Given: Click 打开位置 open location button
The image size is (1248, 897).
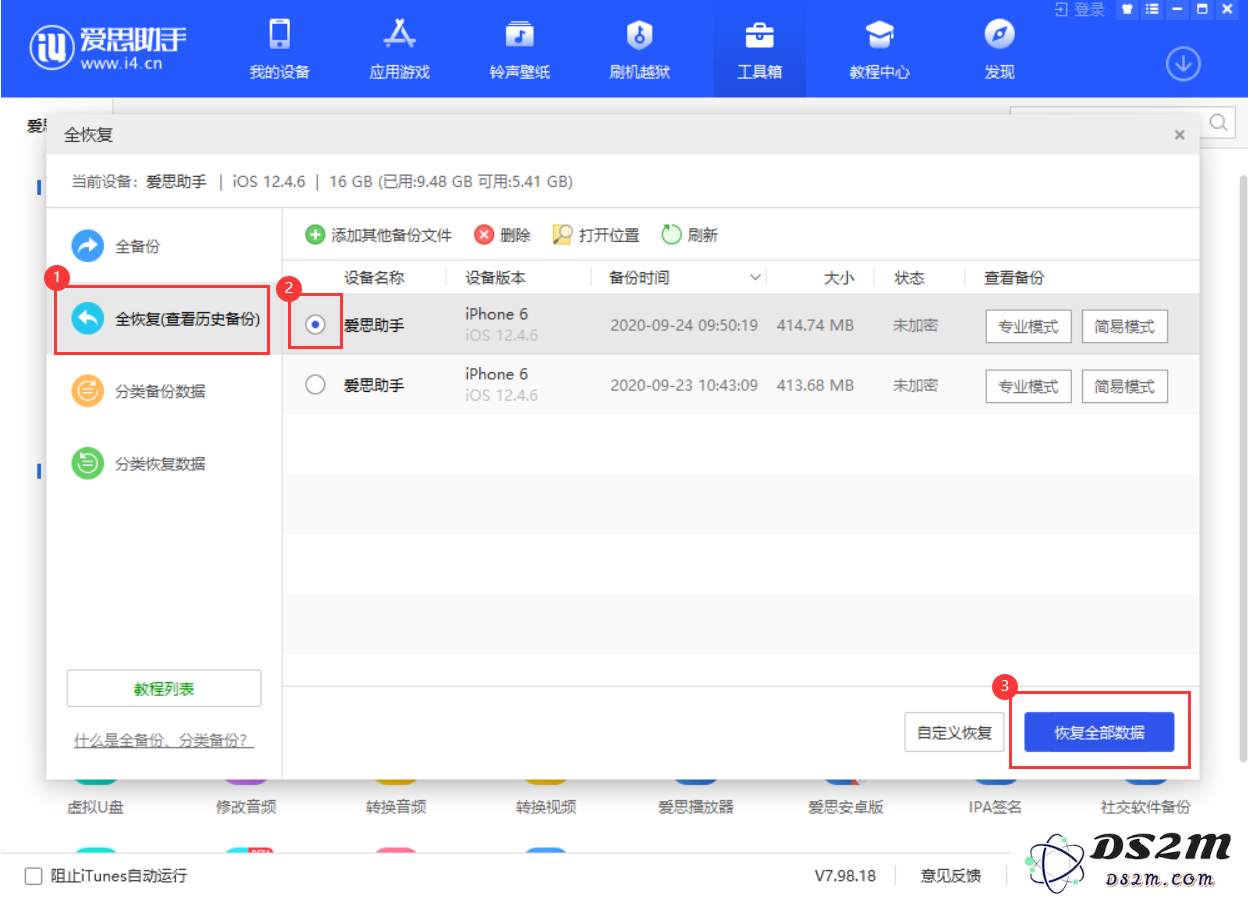Looking at the screenshot, I should click(596, 235).
